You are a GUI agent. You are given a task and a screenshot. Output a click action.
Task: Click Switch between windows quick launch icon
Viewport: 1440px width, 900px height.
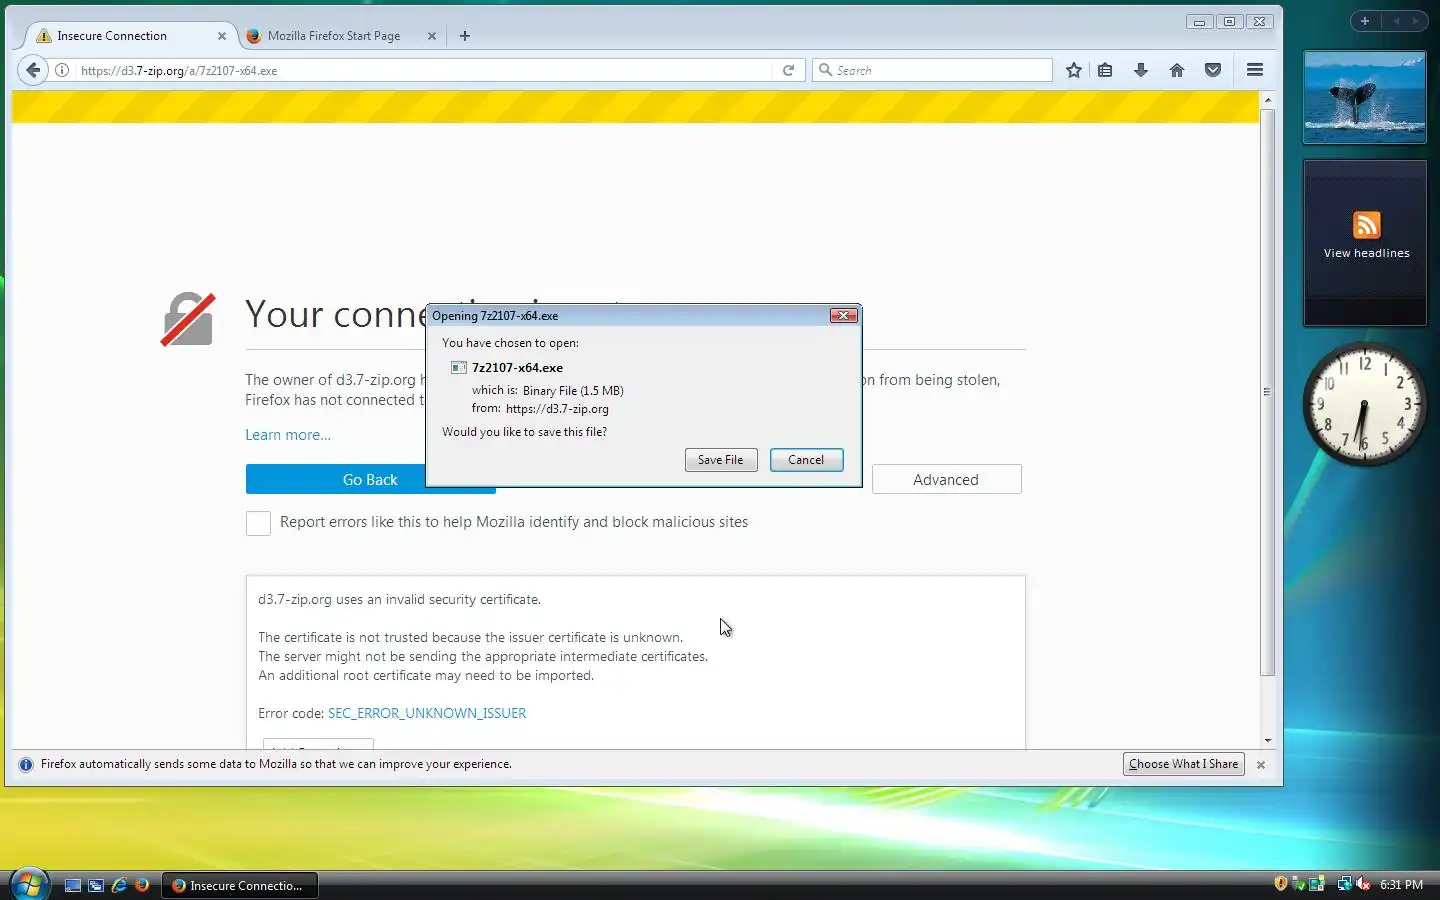tap(96, 885)
